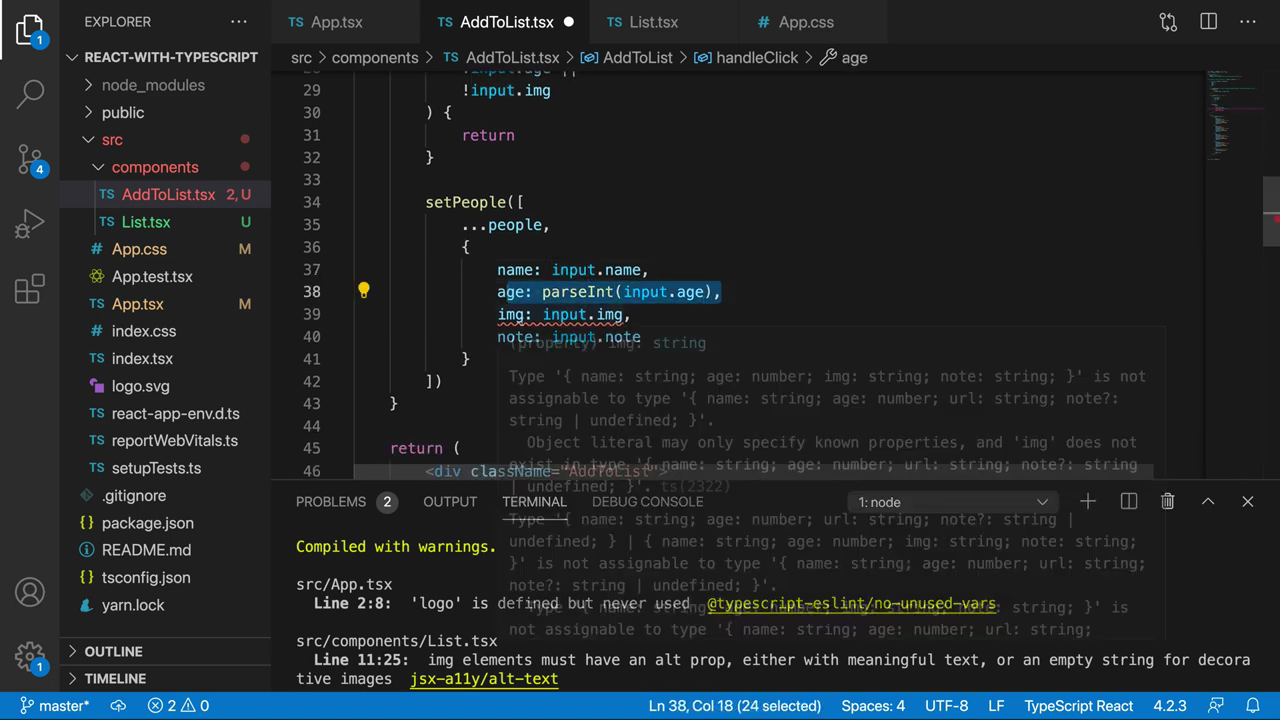Open the Manage gear menu

[30, 657]
